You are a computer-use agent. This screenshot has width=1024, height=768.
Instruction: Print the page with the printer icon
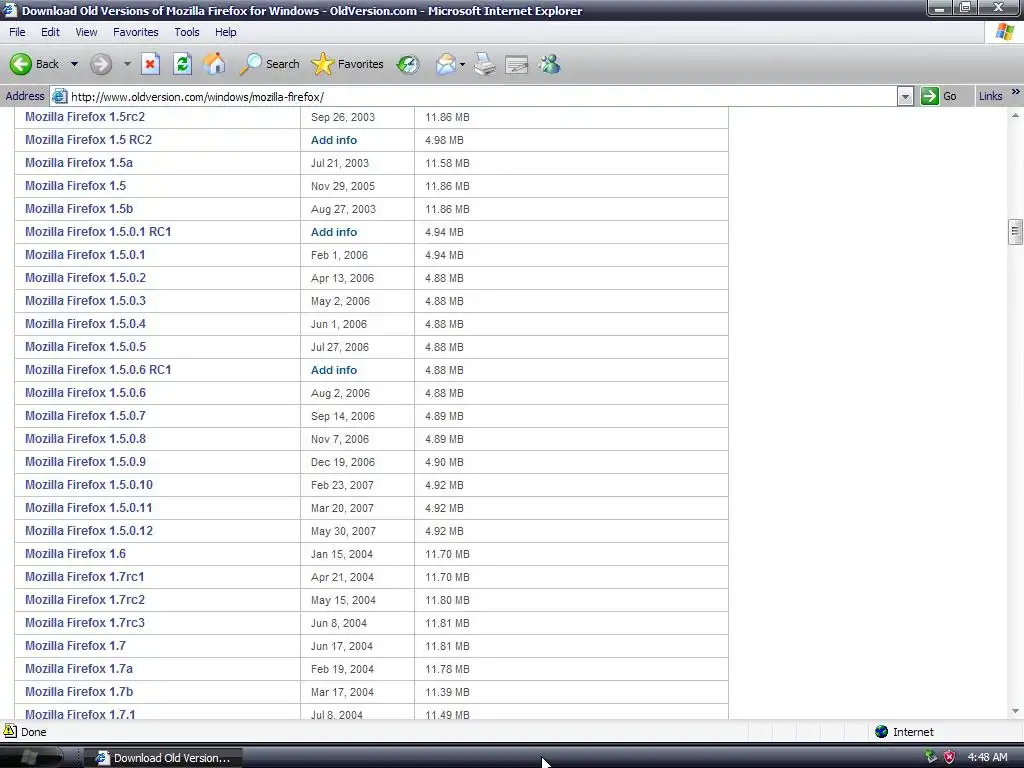pos(485,64)
